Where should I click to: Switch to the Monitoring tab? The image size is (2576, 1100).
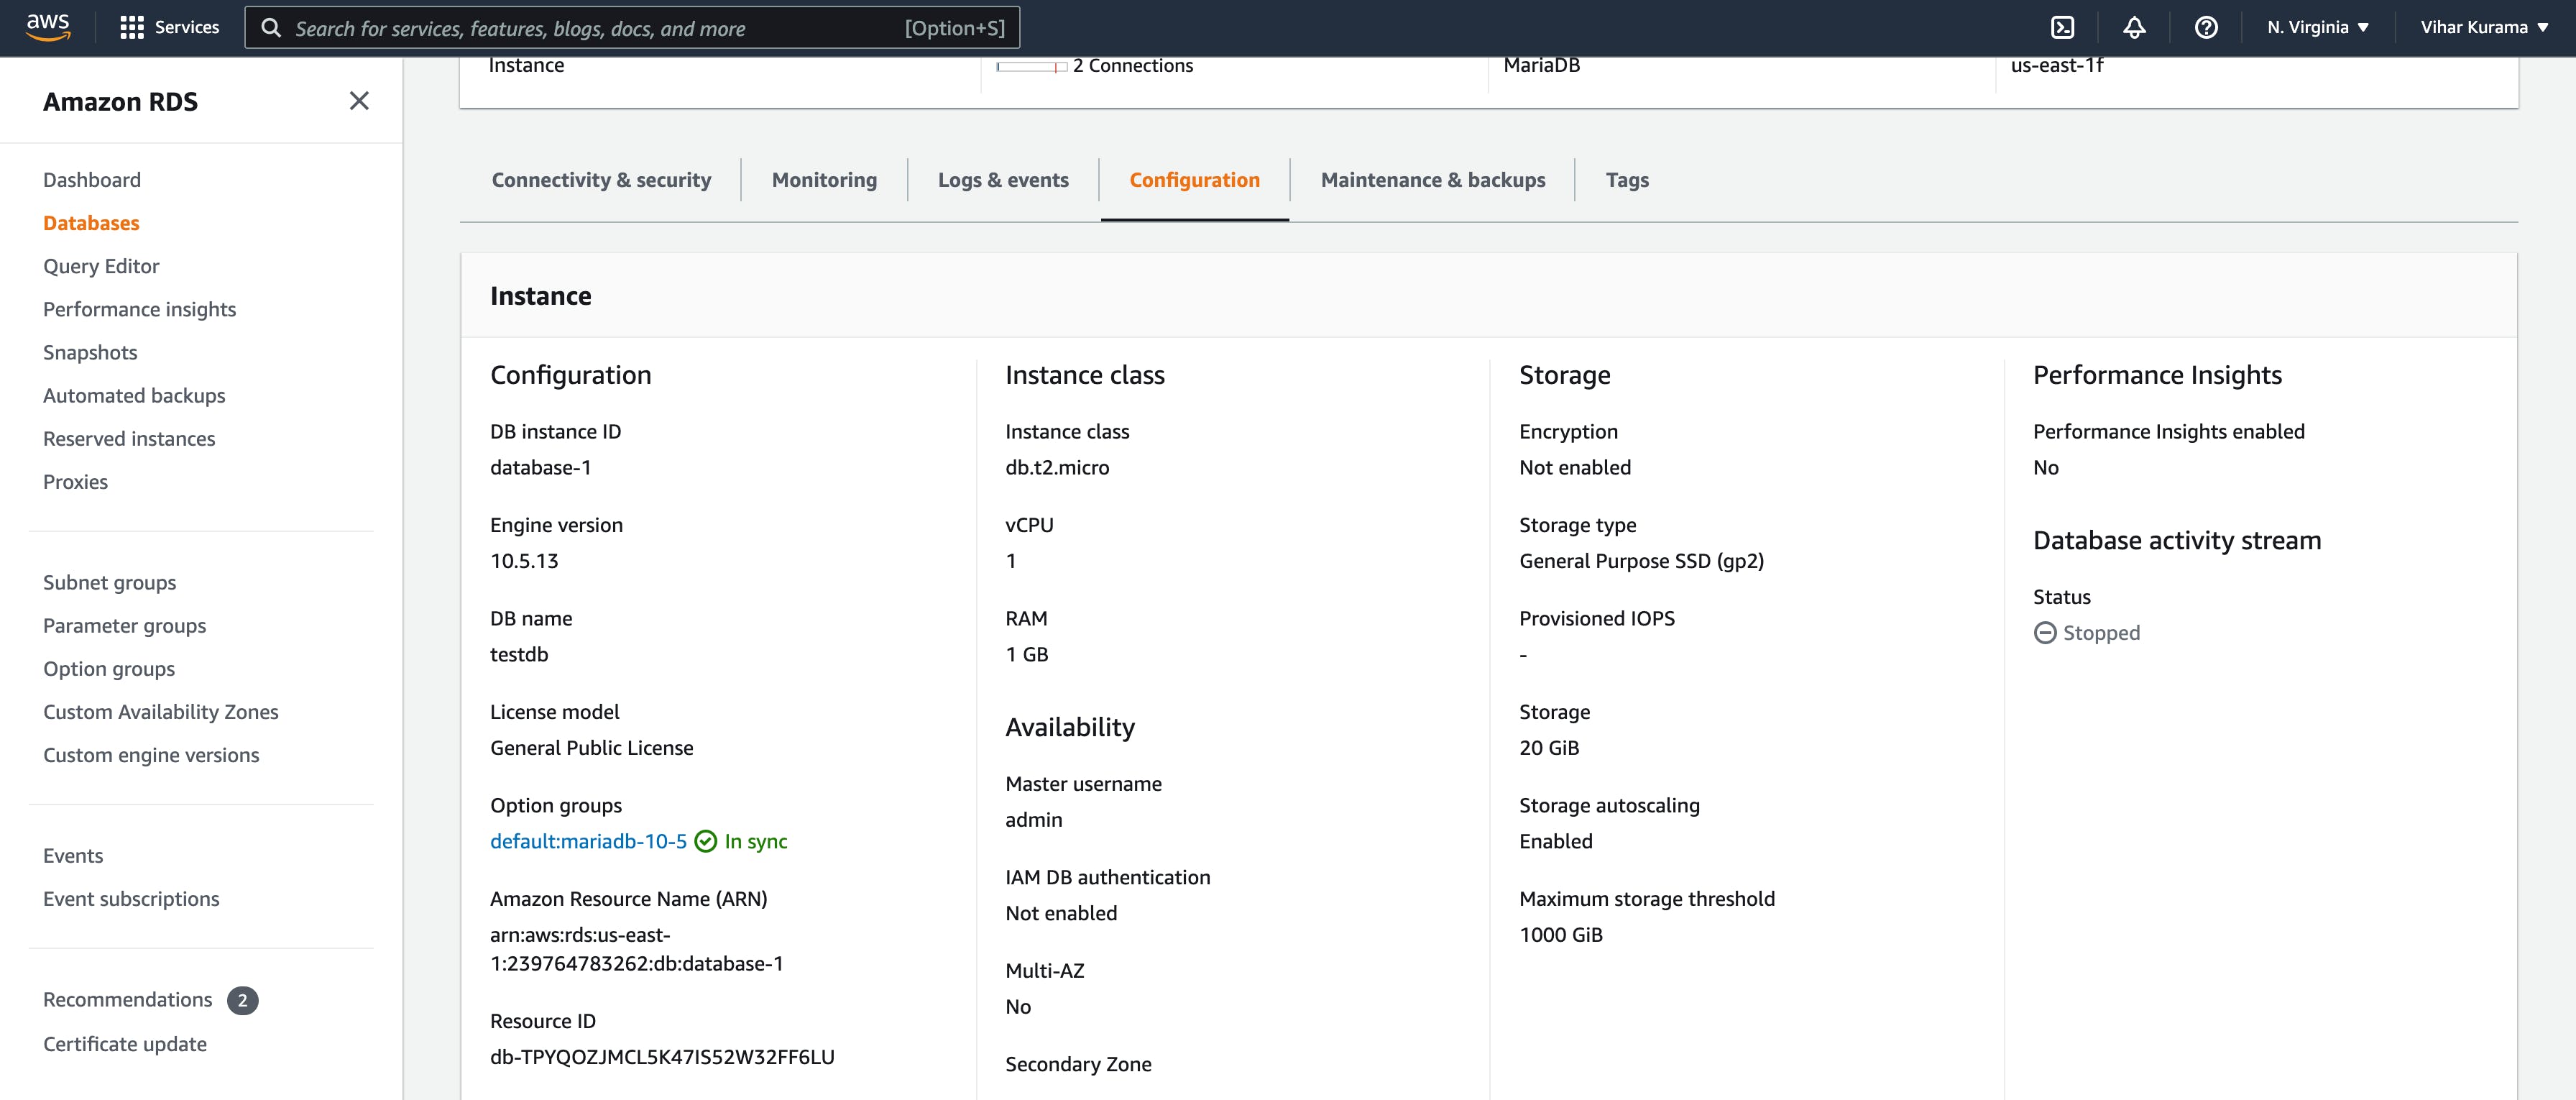[x=824, y=180]
